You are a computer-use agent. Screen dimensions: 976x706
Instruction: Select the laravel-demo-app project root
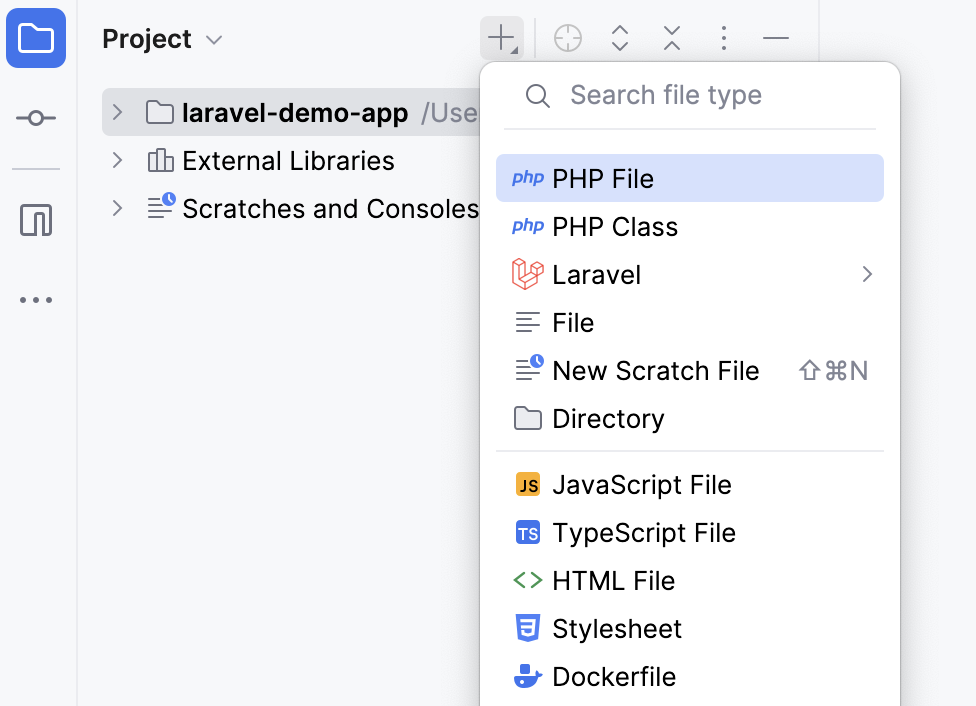pos(294,113)
